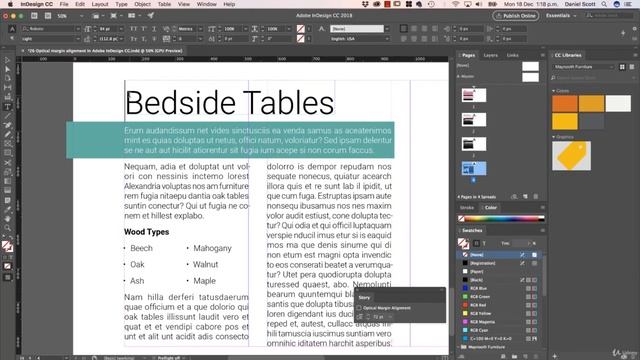
Task: Collapse the Graphics section in CC Libraries
Action: coord(554,137)
